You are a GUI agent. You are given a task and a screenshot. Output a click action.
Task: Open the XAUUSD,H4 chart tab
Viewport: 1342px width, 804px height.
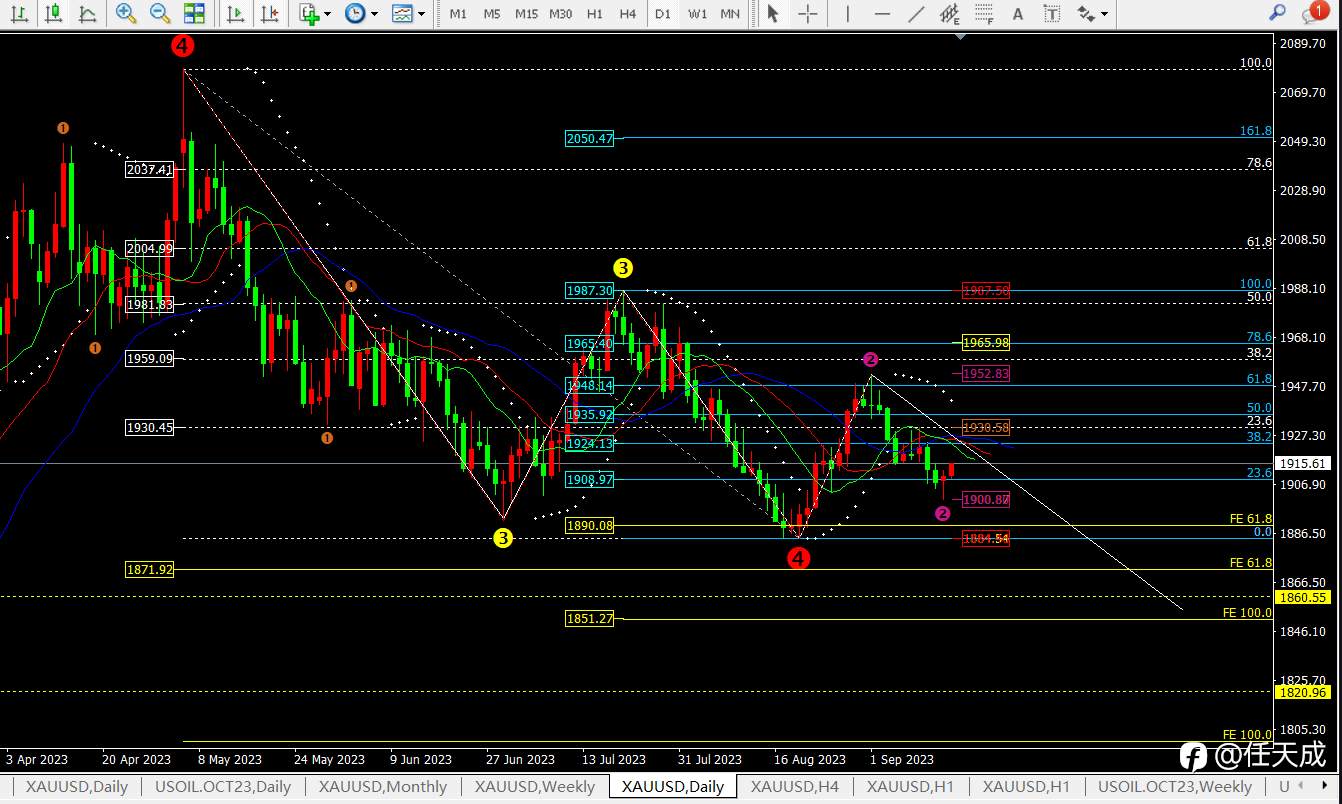click(x=795, y=786)
